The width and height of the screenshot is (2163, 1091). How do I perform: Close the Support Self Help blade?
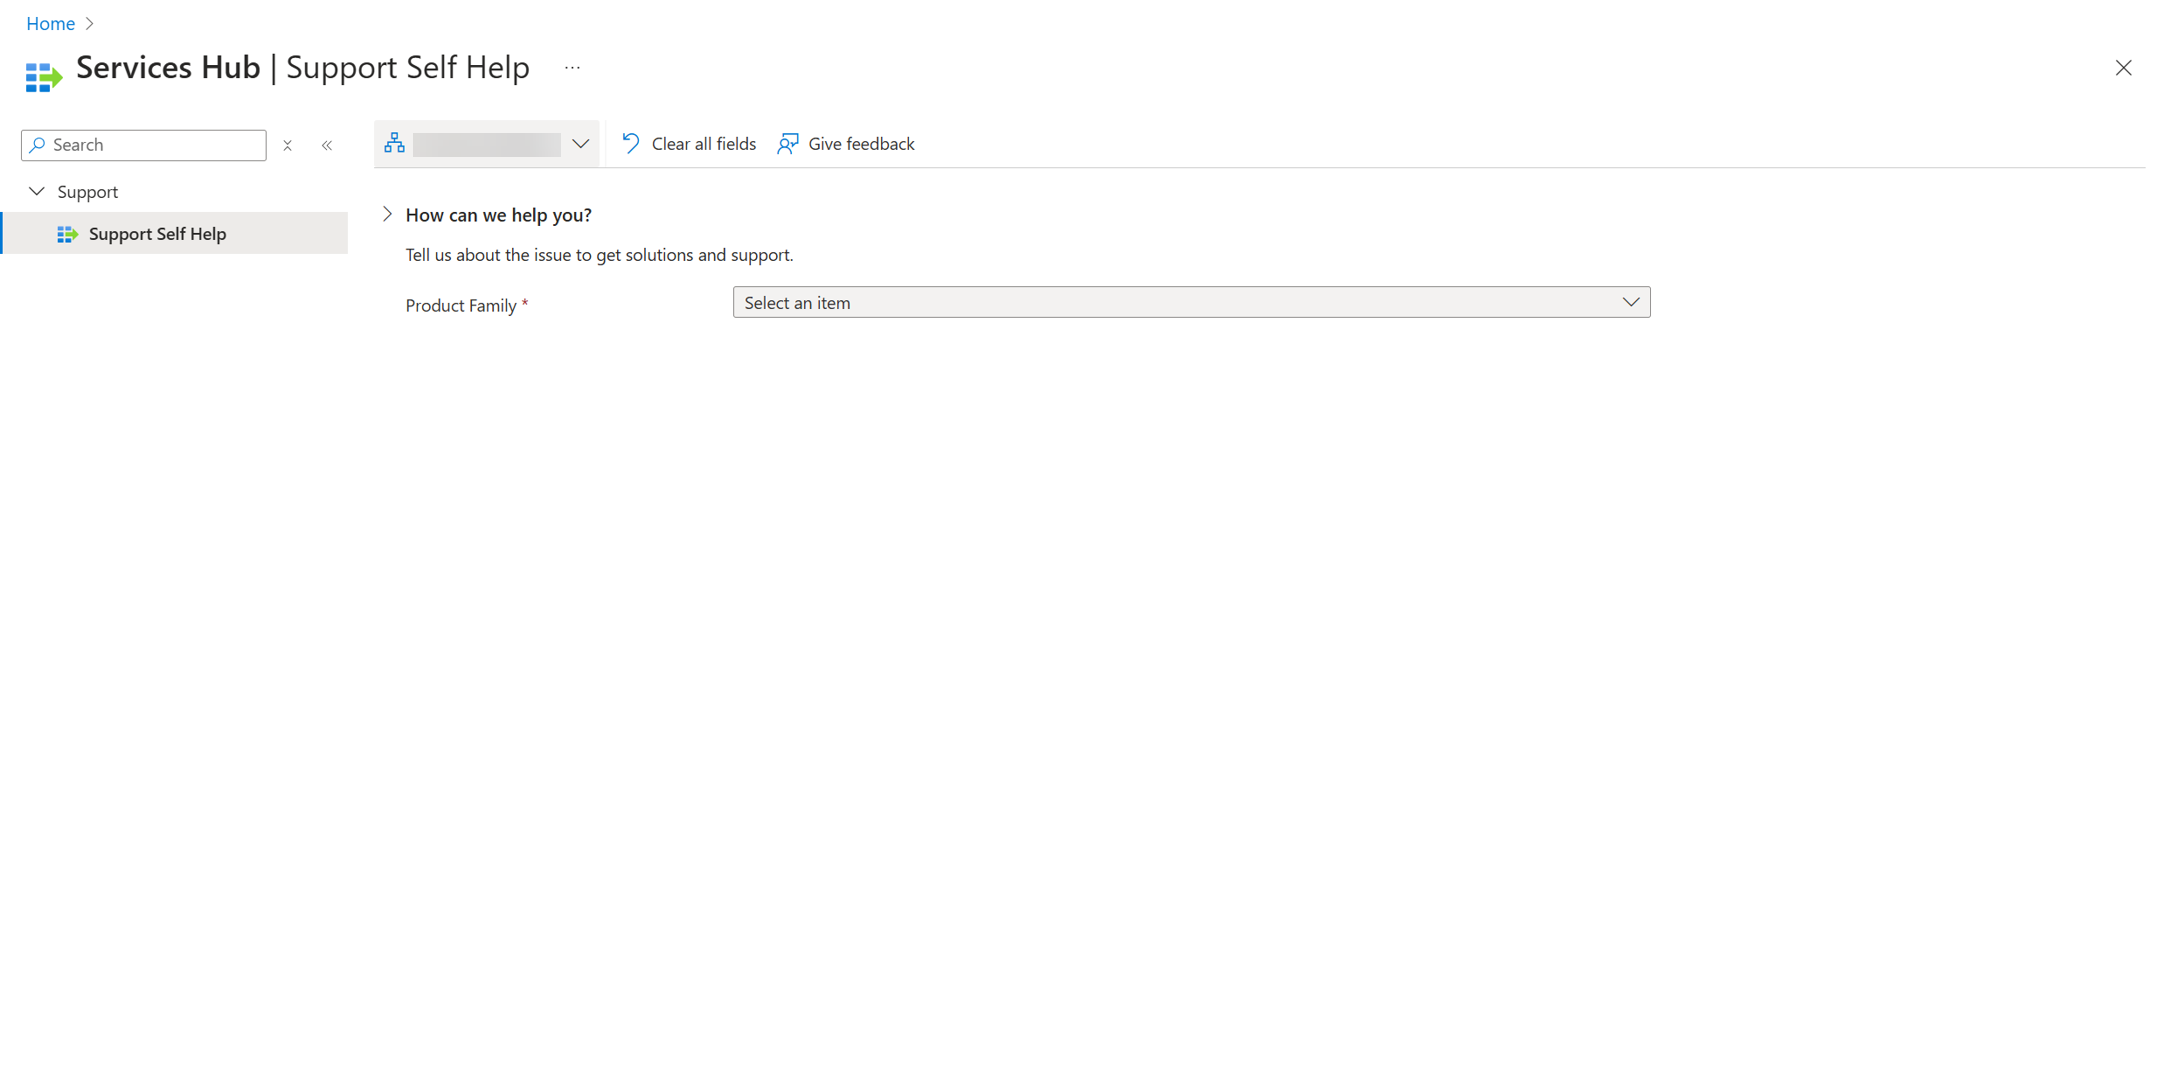point(2123,68)
